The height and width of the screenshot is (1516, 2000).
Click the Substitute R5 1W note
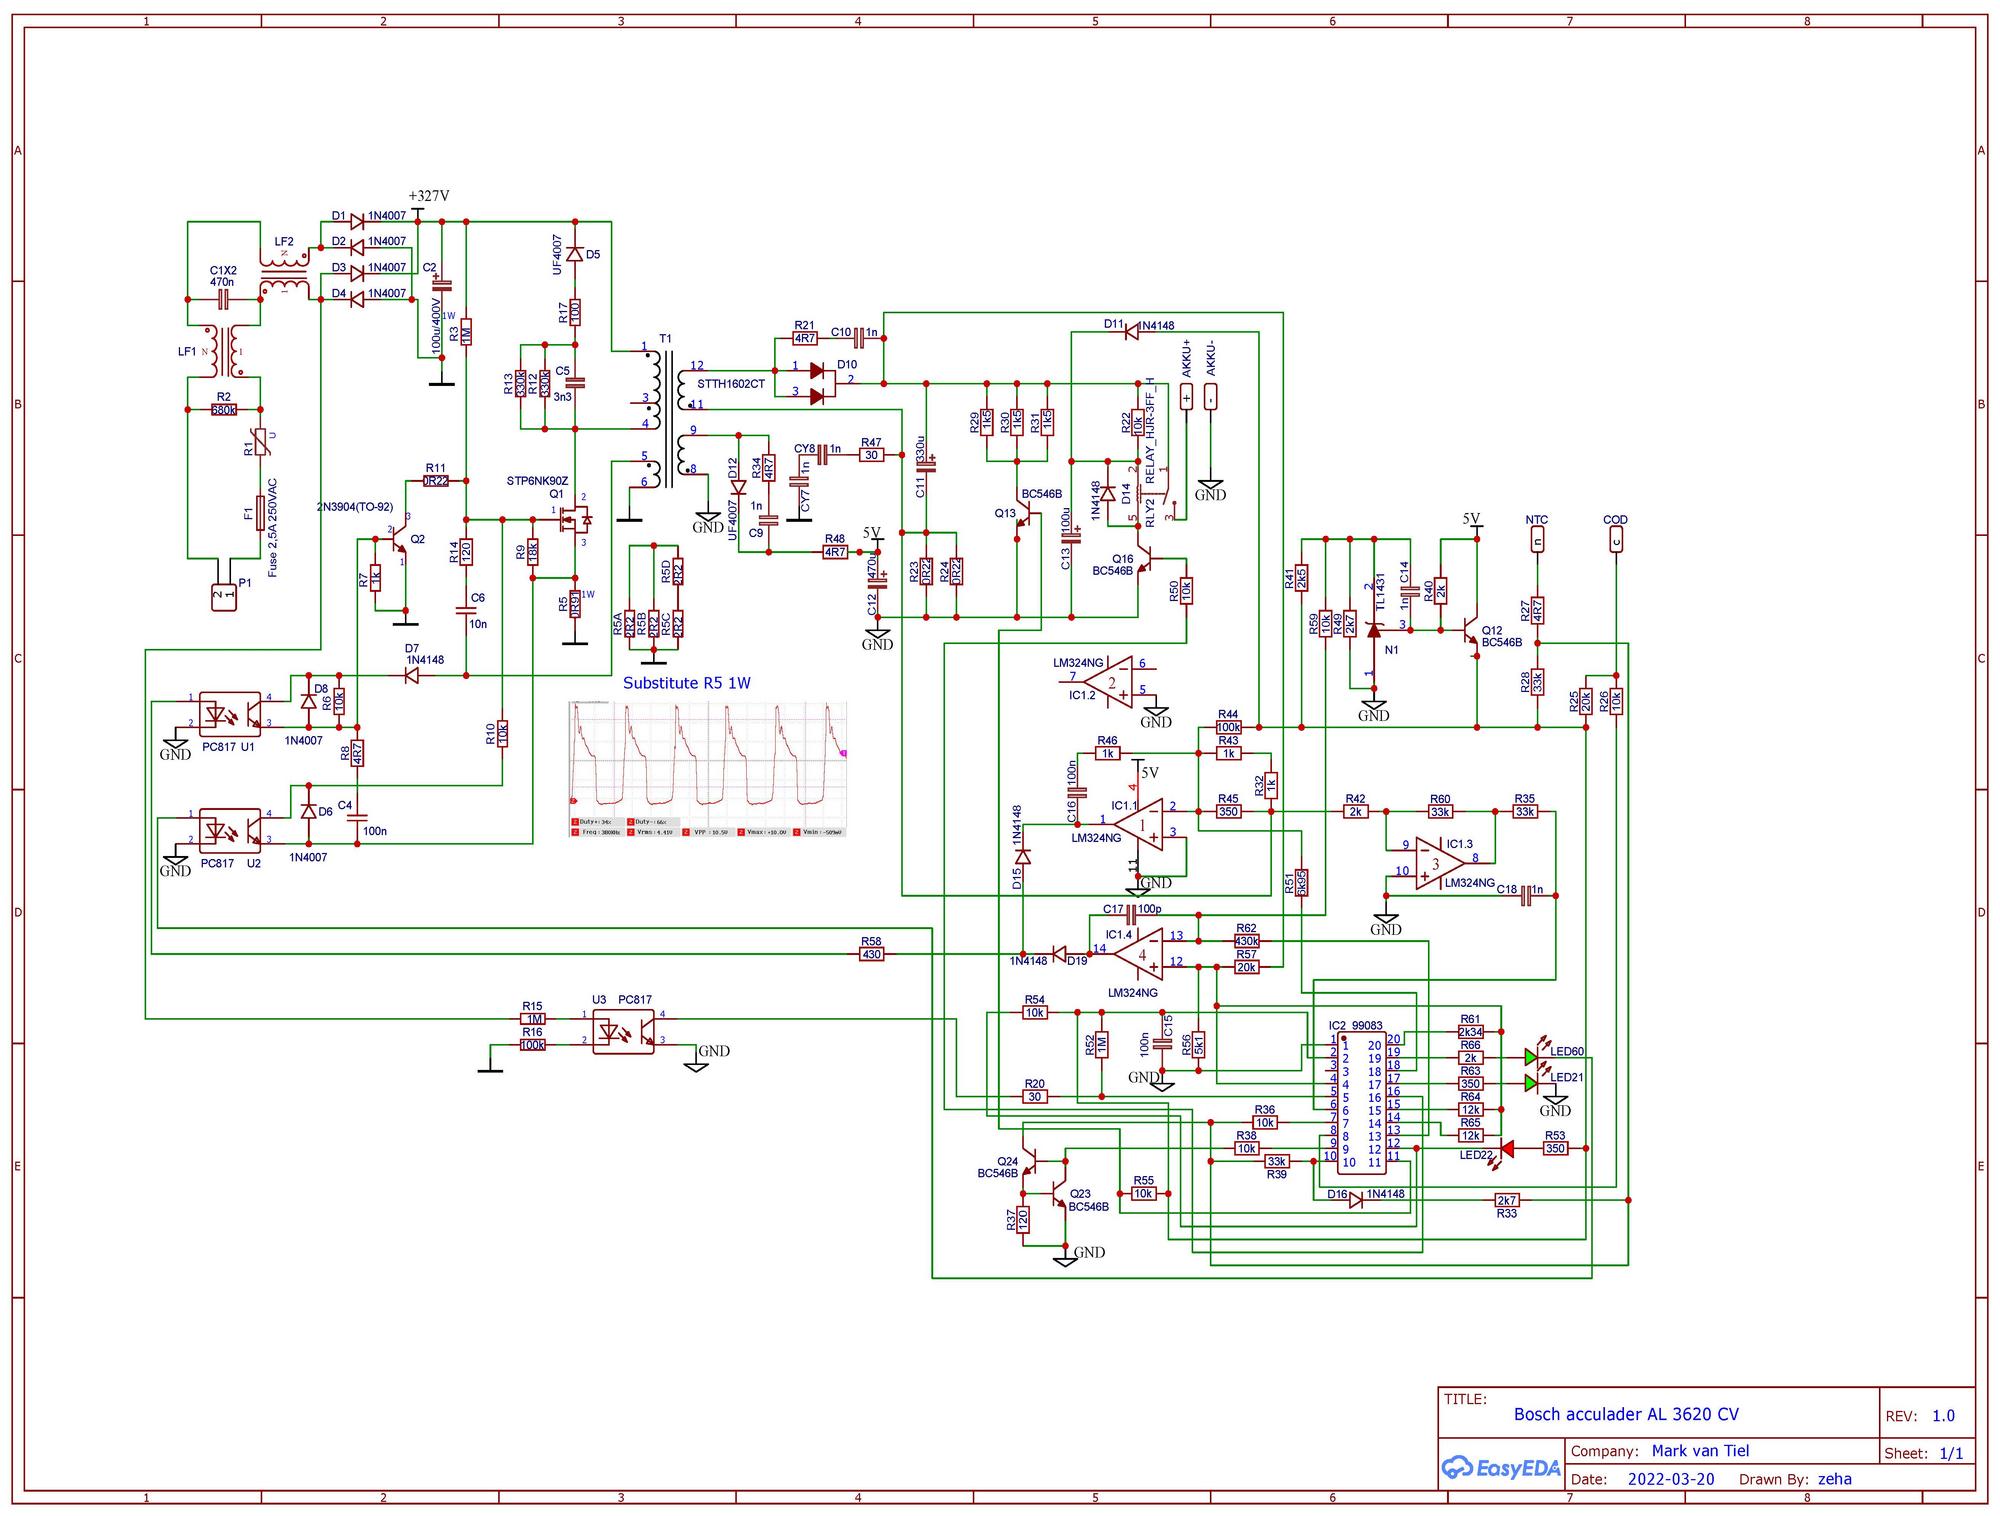[686, 683]
